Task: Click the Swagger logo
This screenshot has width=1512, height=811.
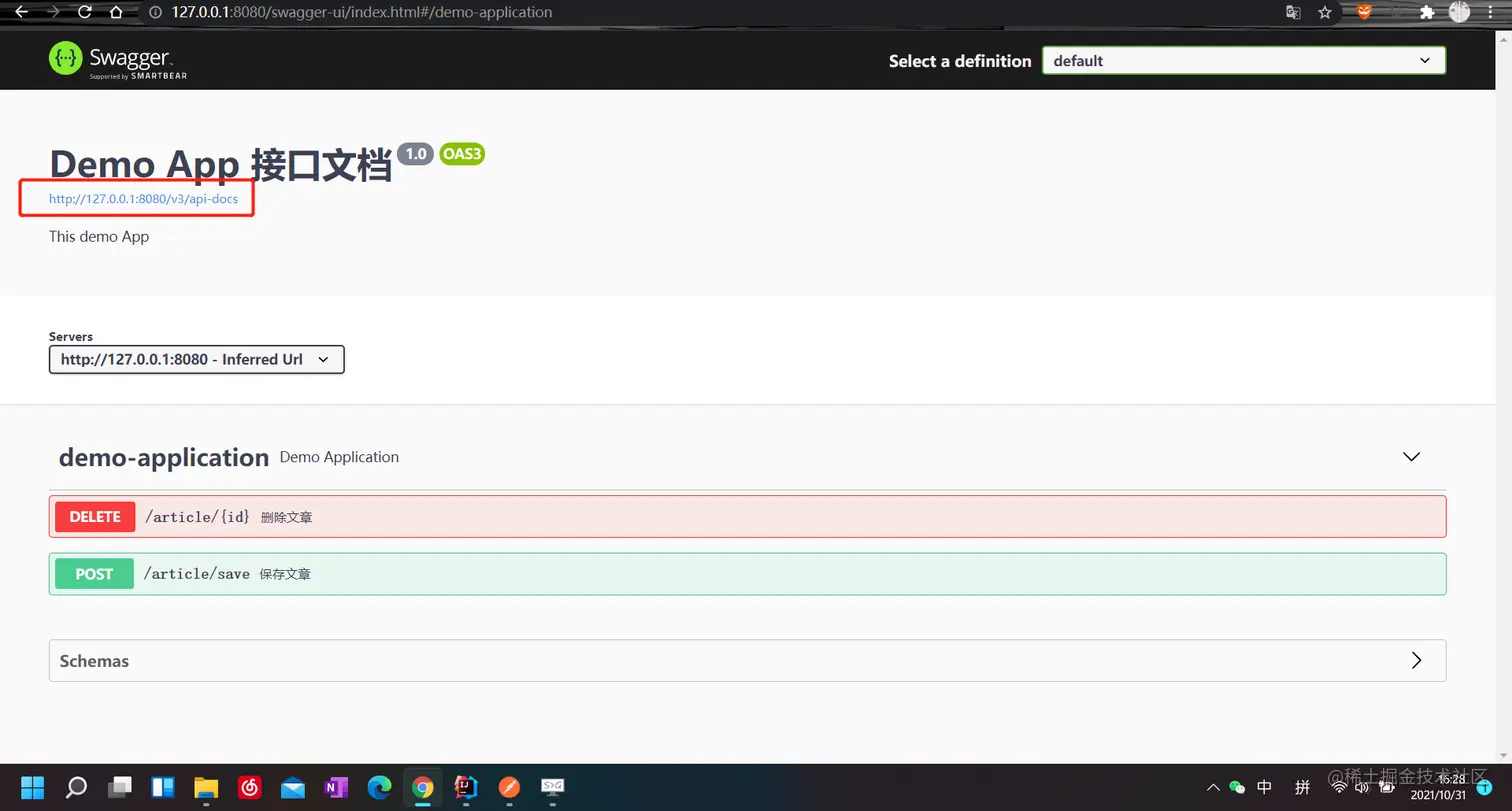Action: [x=118, y=60]
